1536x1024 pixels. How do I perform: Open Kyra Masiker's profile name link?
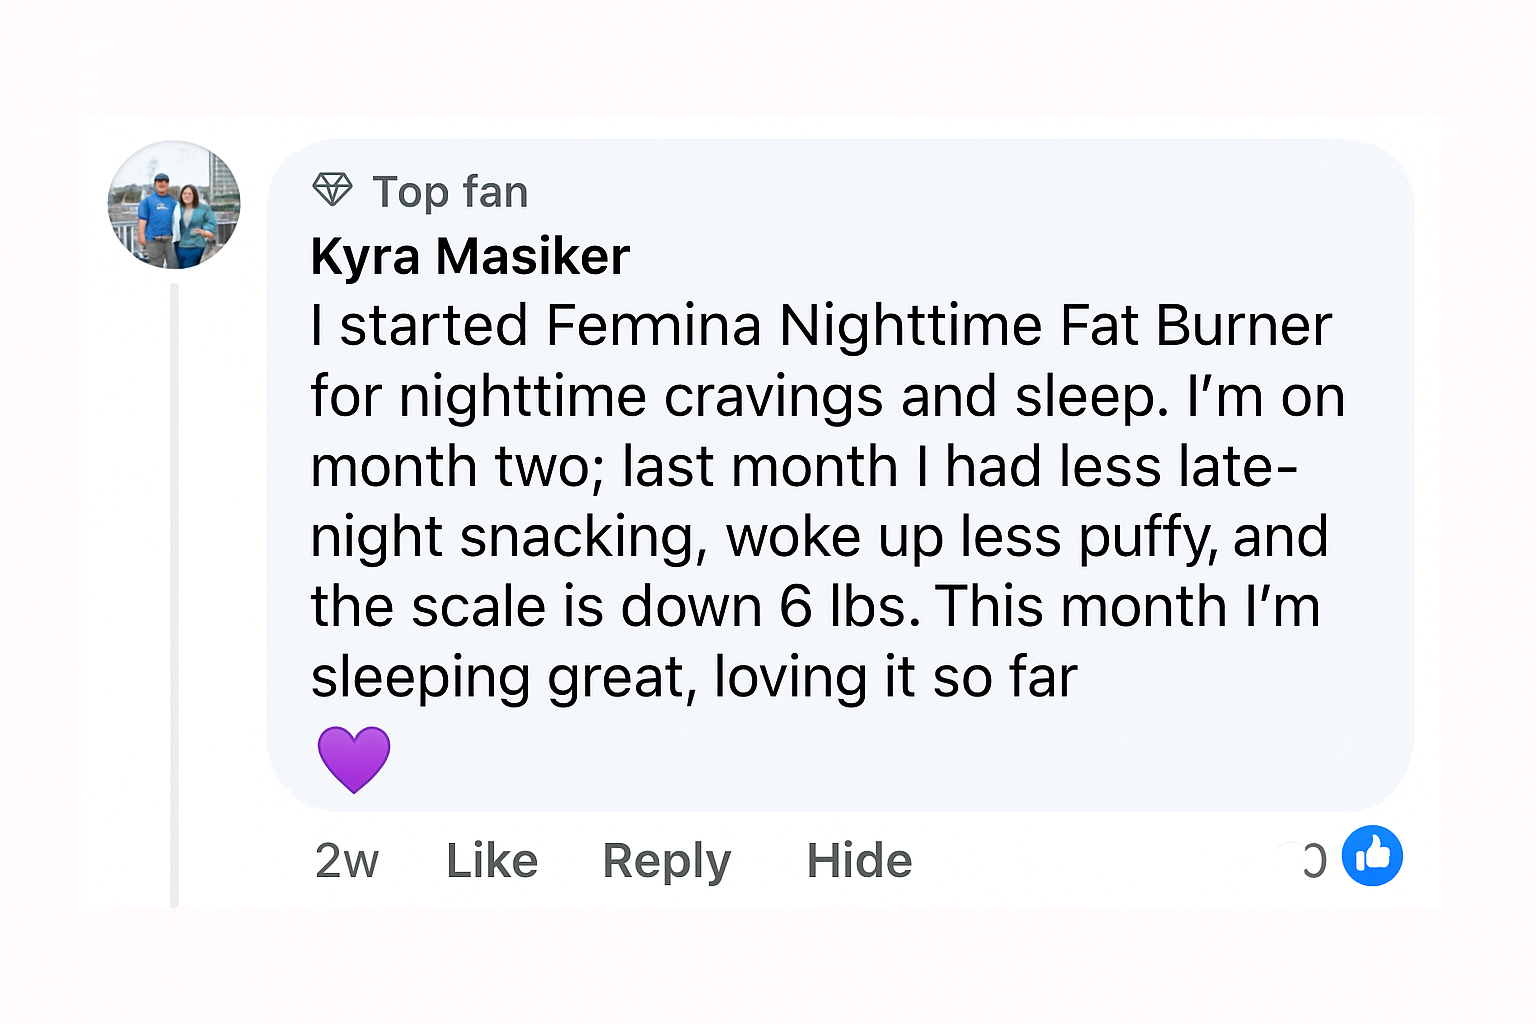(x=470, y=256)
